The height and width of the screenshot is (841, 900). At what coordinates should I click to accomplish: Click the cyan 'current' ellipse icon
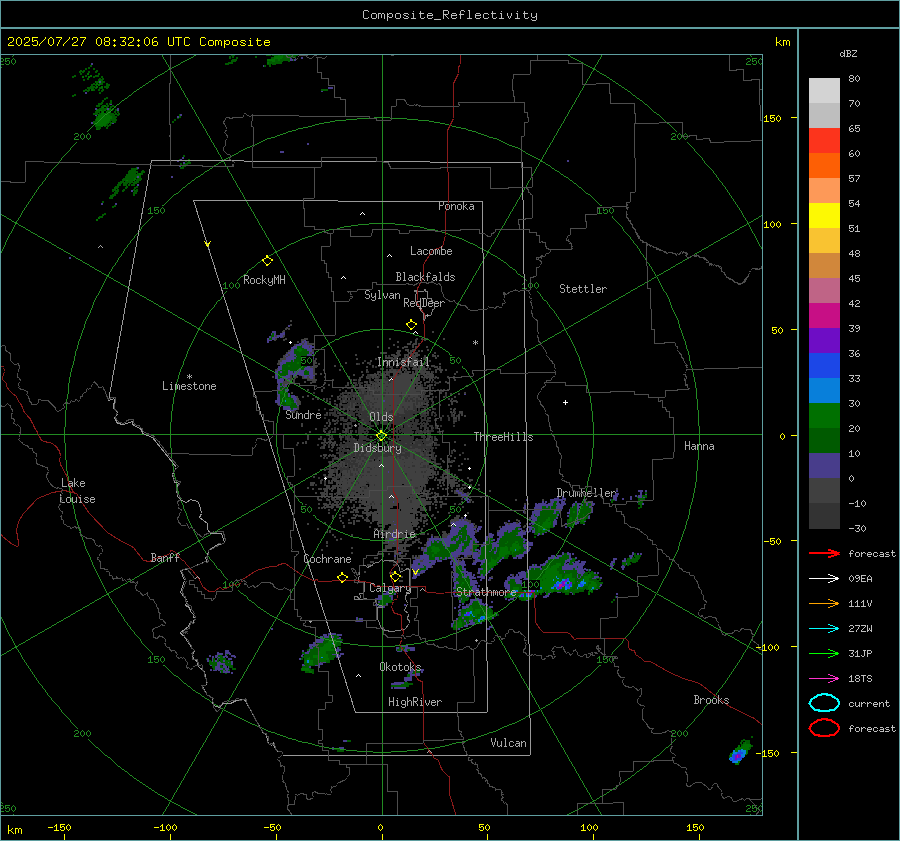tap(824, 703)
